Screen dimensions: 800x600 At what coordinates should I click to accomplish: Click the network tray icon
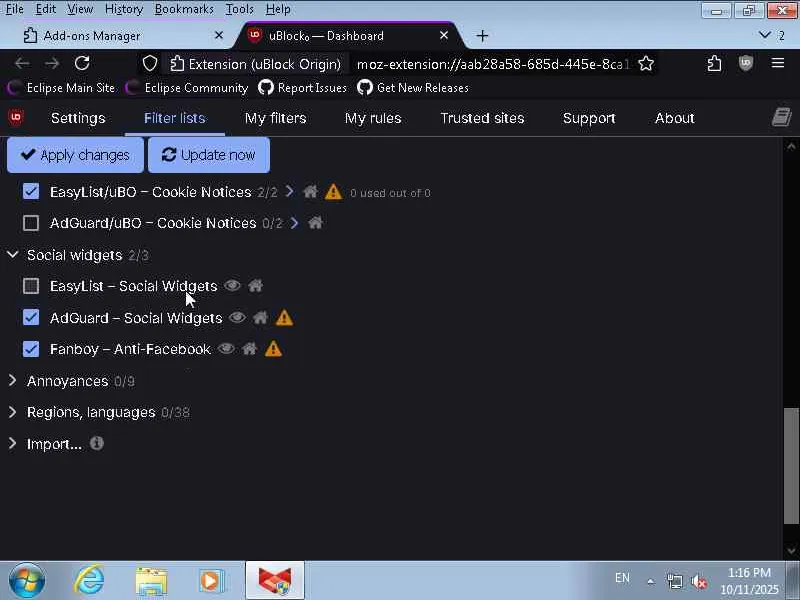(674, 581)
